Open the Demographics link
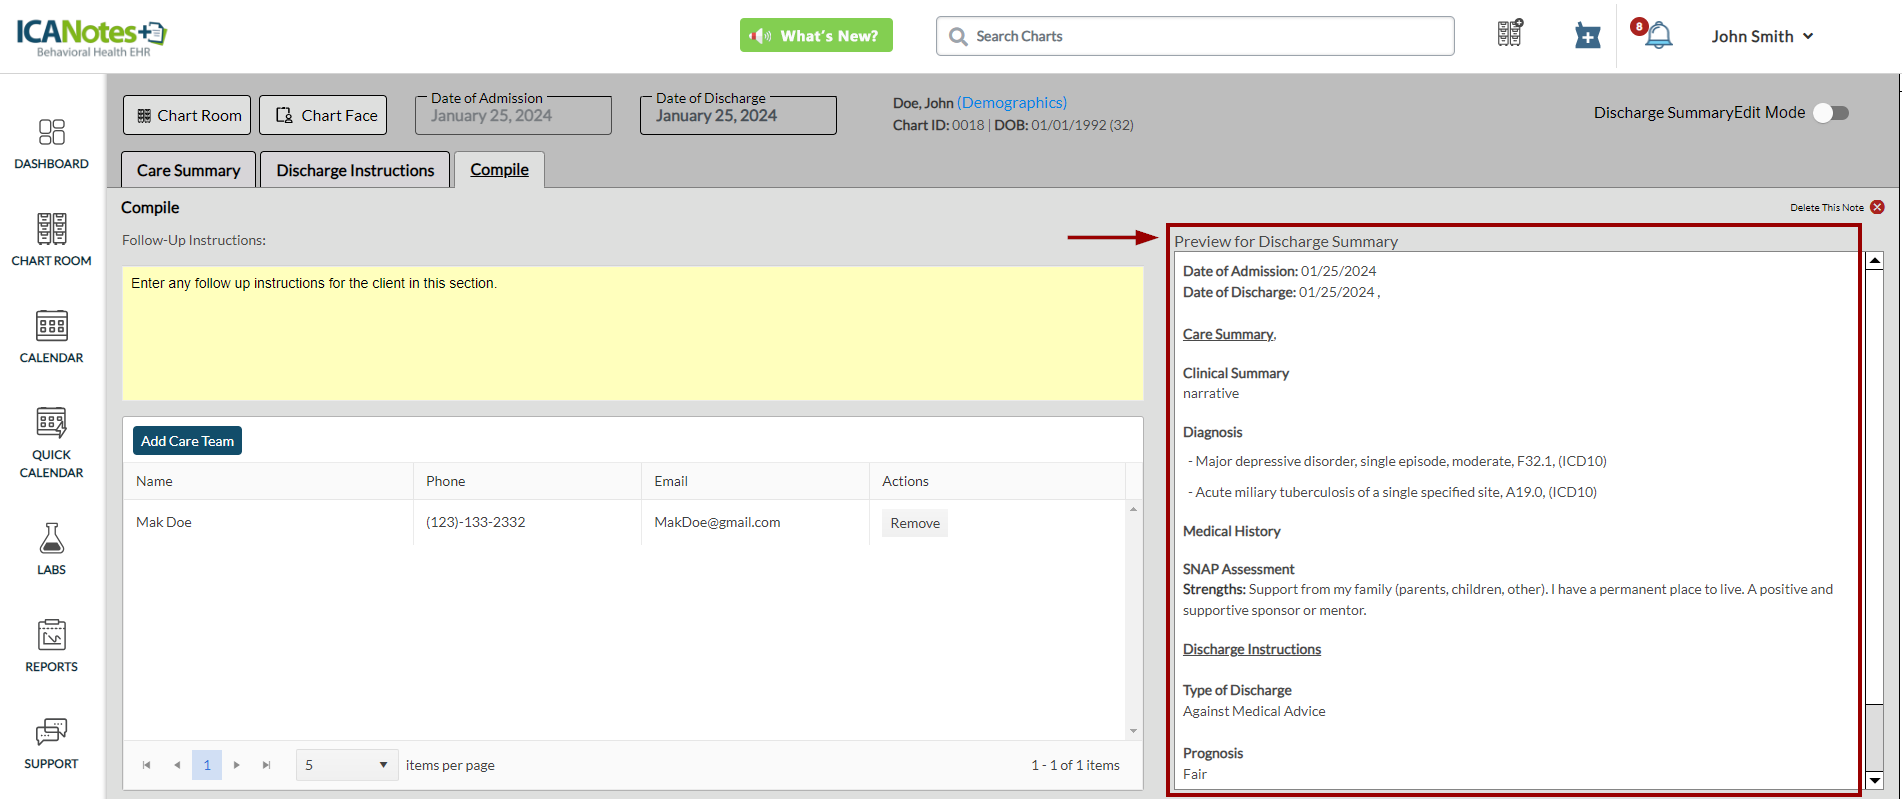 click(1011, 102)
